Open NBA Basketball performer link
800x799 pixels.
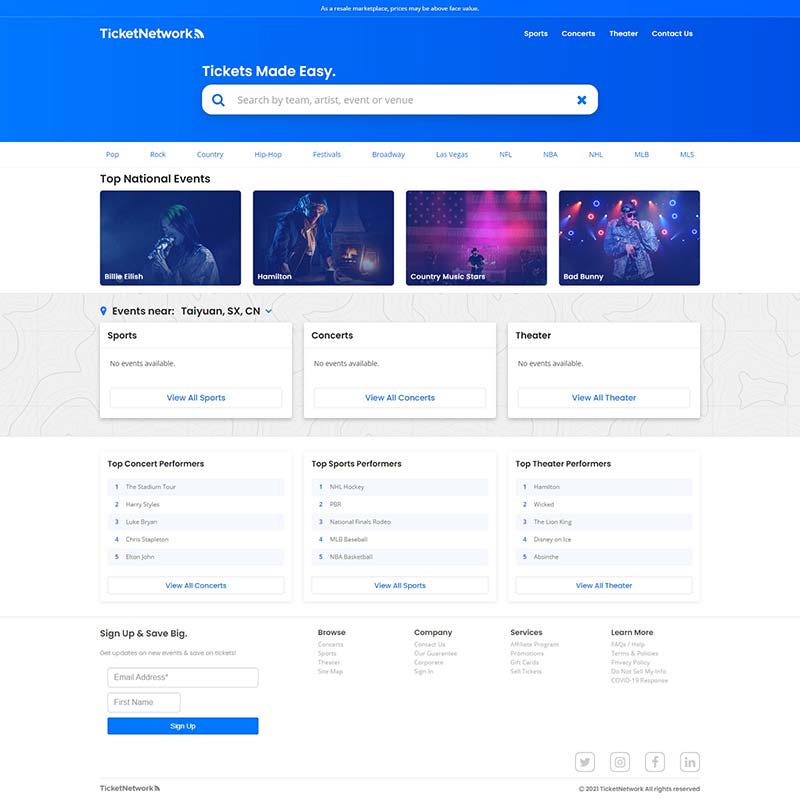click(x=351, y=557)
